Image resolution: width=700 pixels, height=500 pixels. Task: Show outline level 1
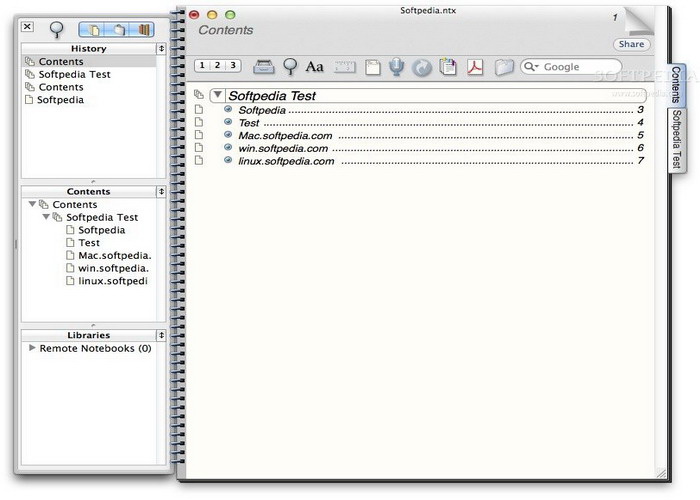coord(202,66)
